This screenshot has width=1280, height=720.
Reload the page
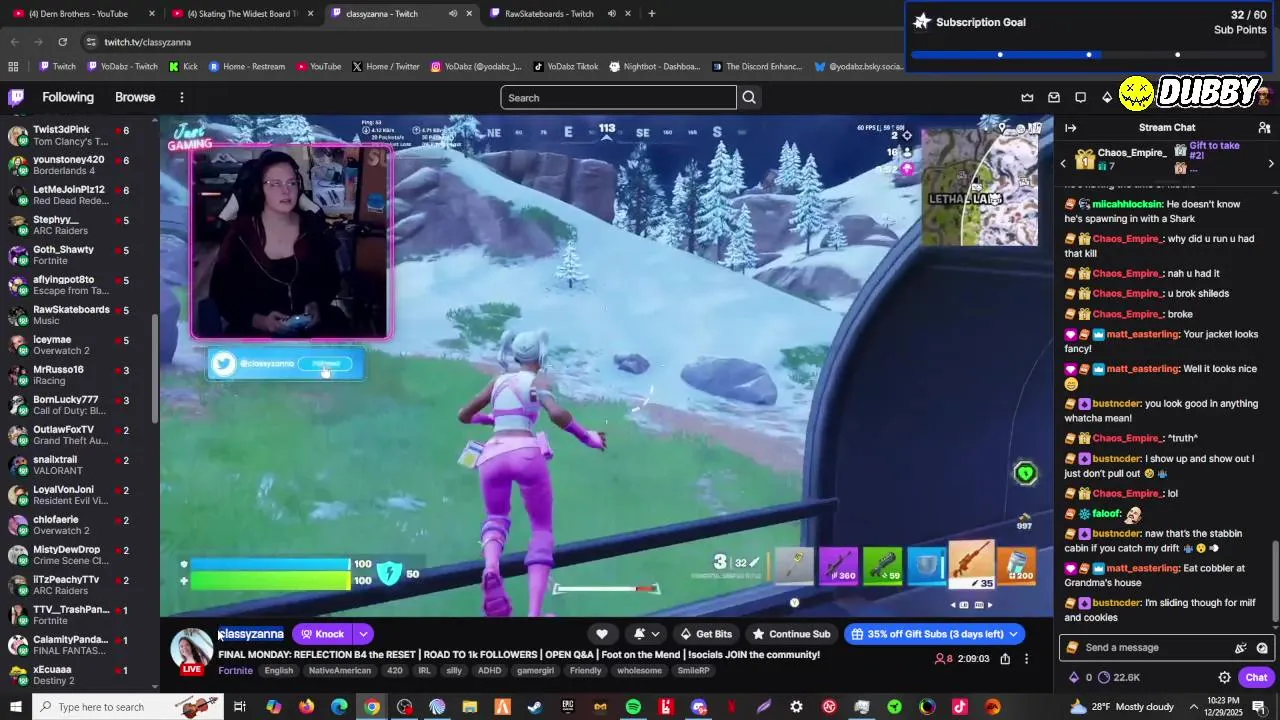coord(62,42)
